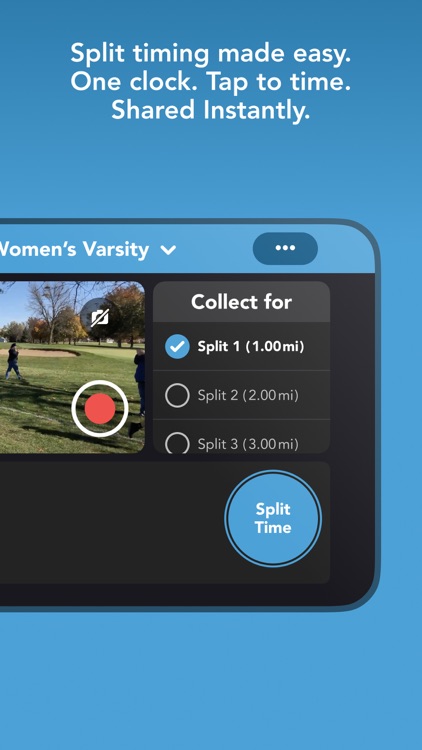Start recording with the red record button
Screen dimensions: 422x750
(x=100, y=408)
